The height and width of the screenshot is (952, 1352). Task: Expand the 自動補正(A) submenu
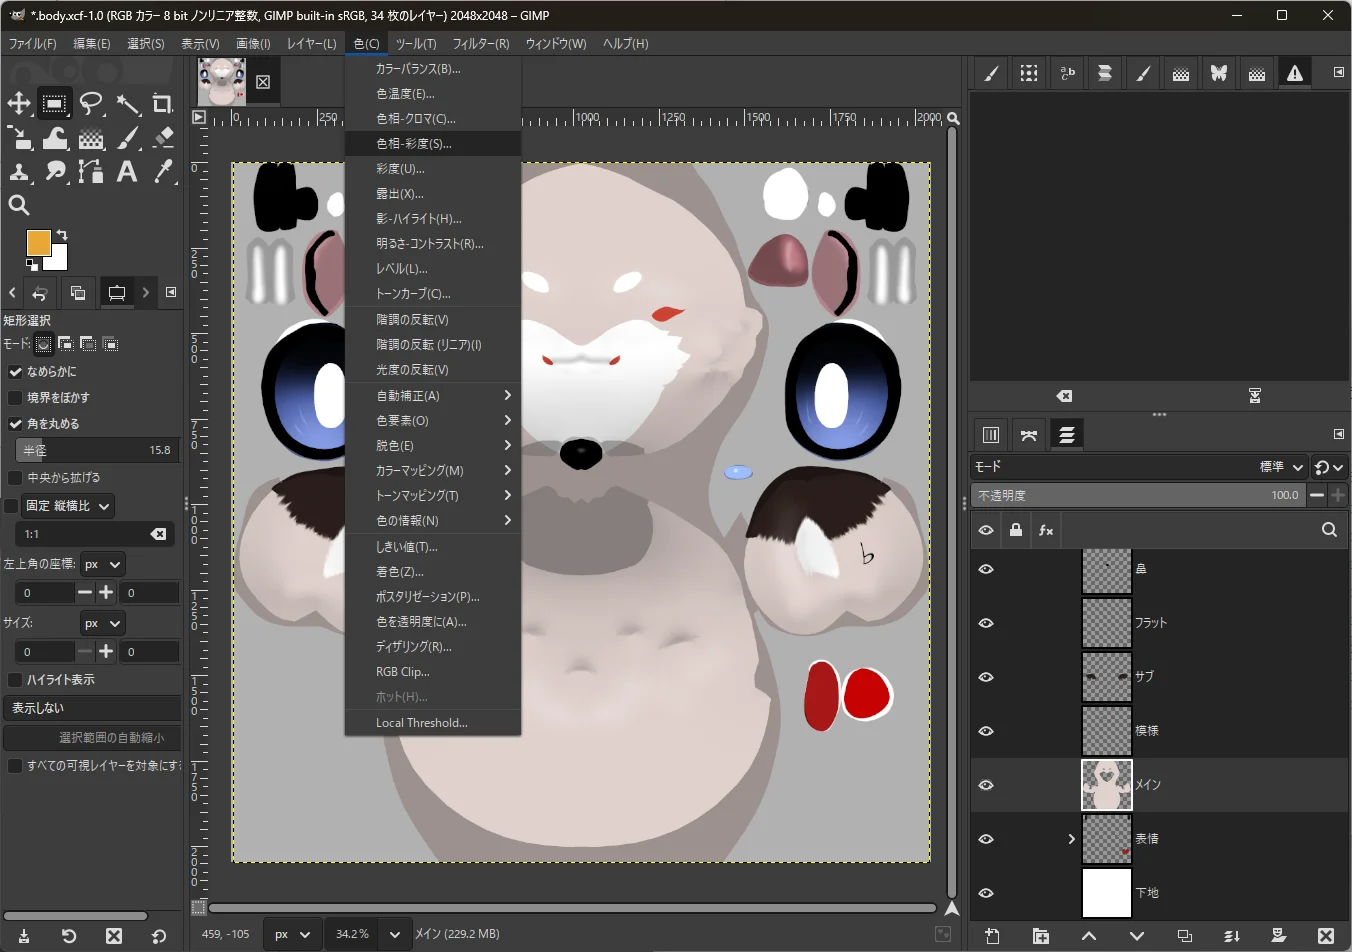click(433, 395)
